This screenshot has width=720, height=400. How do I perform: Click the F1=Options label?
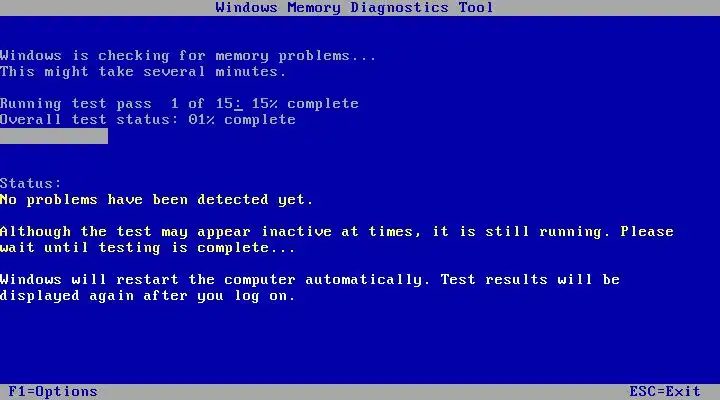53,392
